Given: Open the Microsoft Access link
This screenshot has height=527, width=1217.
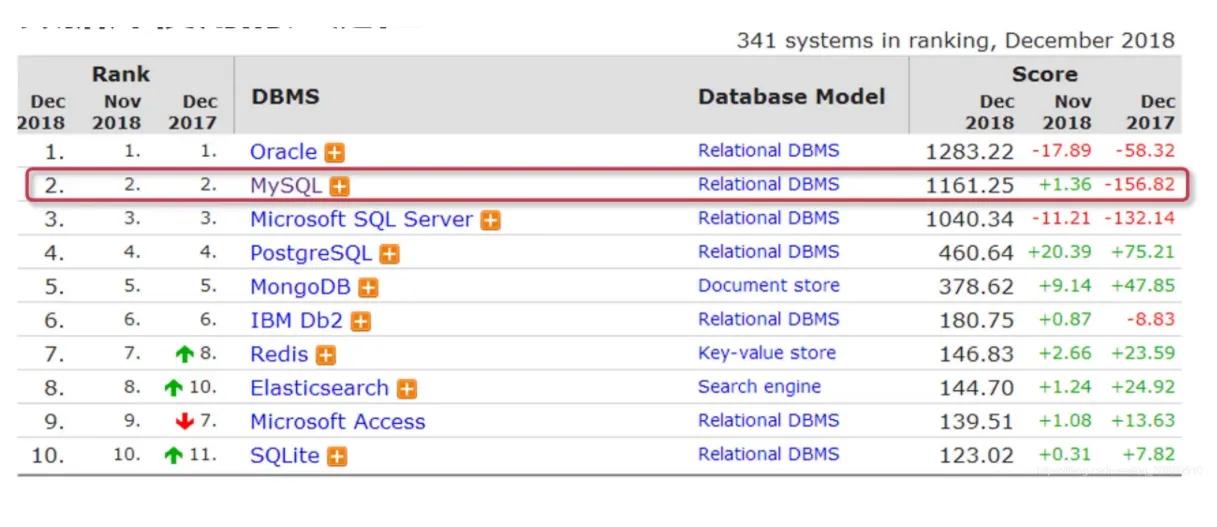Looking at the screenshot, I should pos(337,422).
